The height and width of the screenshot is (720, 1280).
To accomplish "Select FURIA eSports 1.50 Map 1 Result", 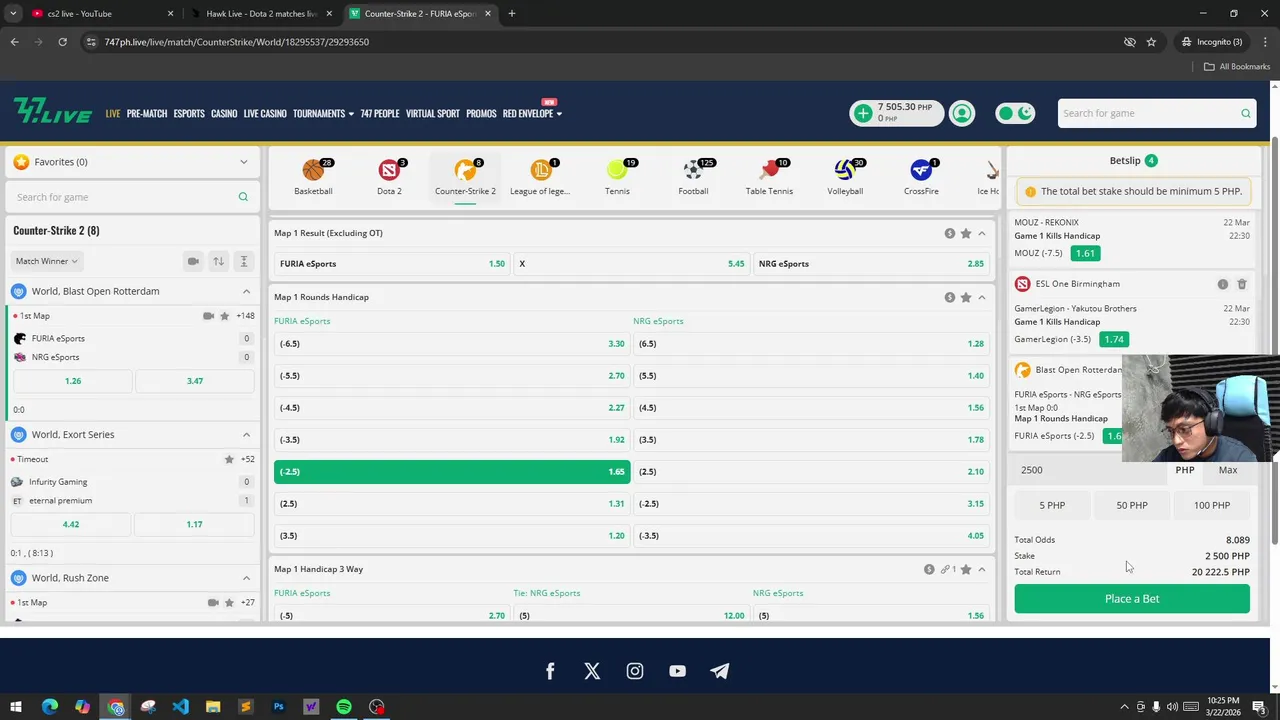I will click(x=392, y=264).
